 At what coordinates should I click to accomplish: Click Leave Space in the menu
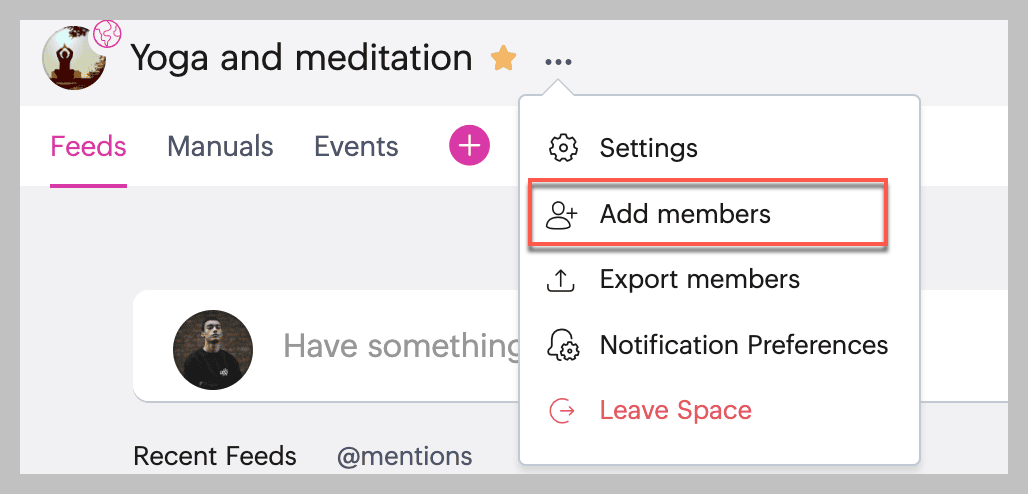tap(675, 410)
